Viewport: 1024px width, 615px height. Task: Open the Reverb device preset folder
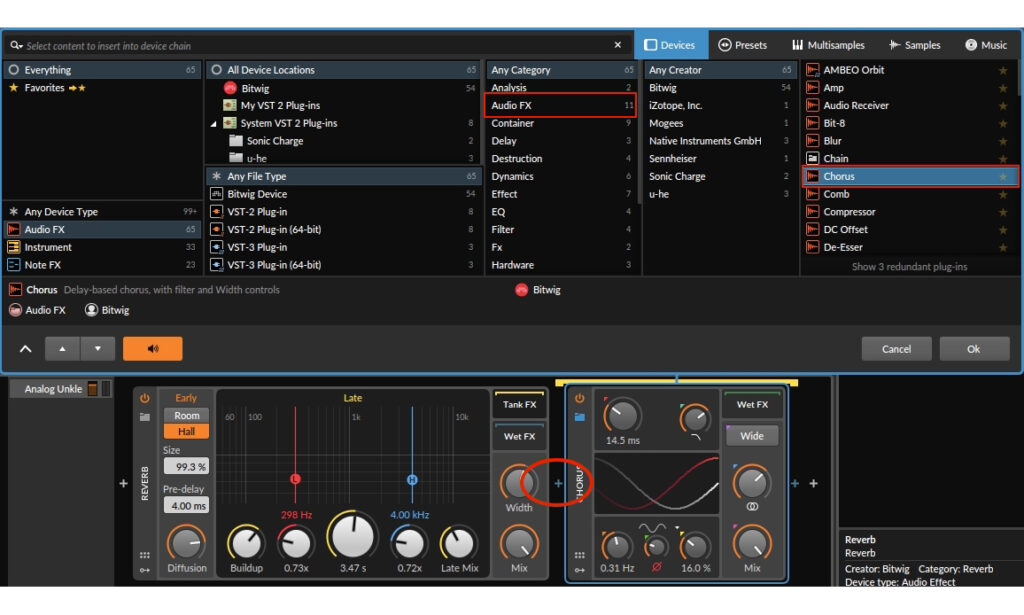(144, 417)
